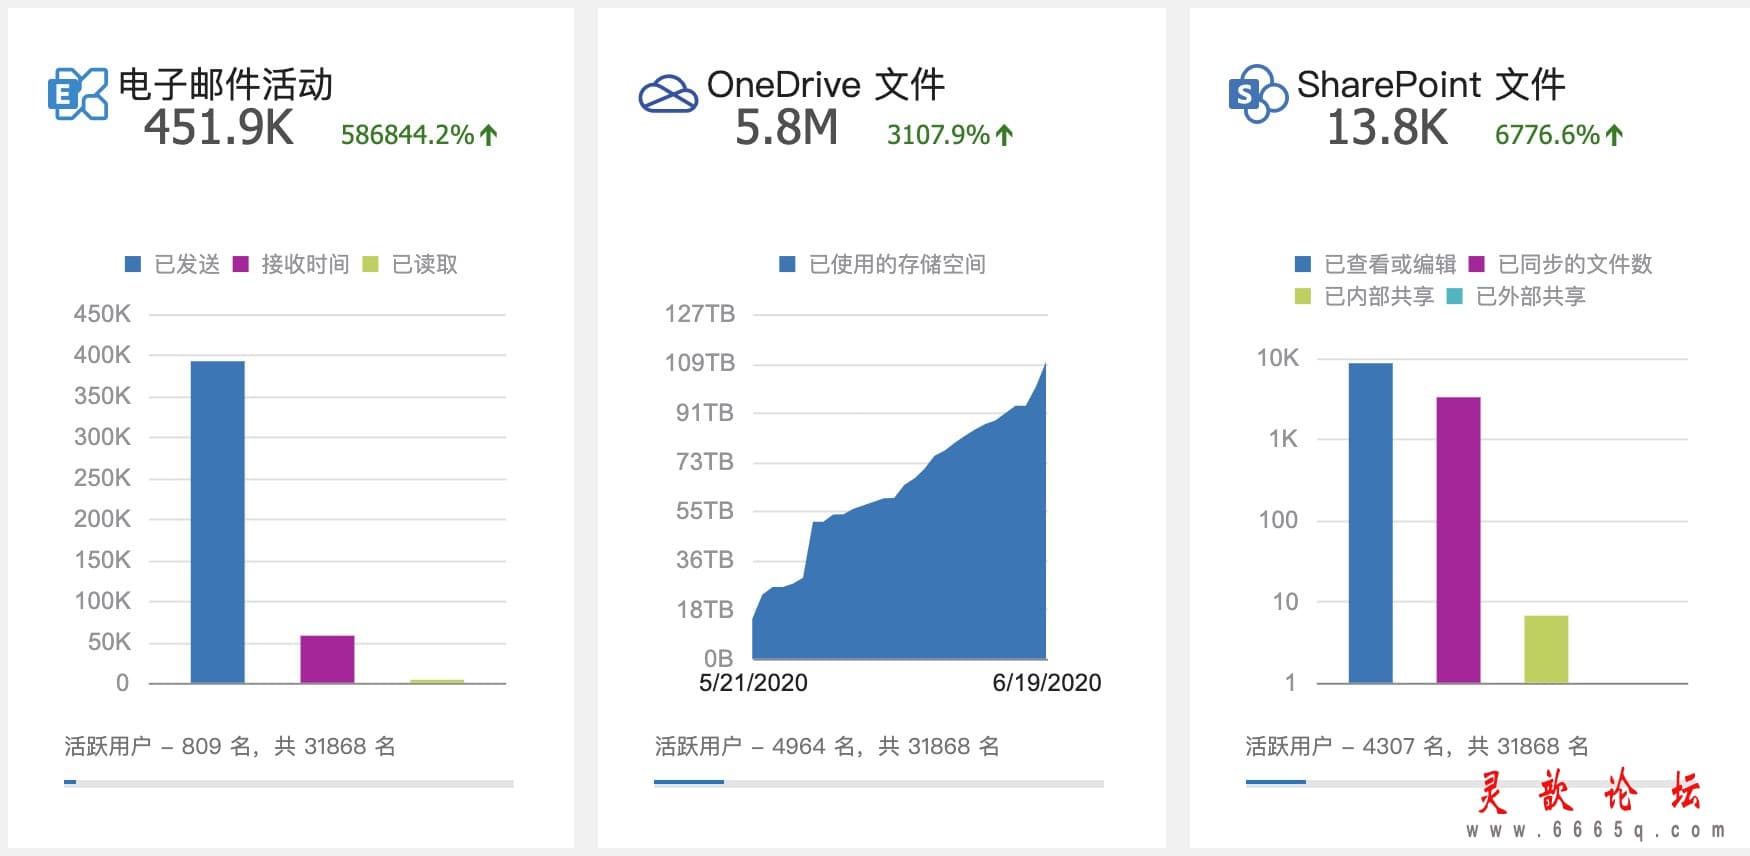Click the Exchange email activity icon

[x=78, y=94]
